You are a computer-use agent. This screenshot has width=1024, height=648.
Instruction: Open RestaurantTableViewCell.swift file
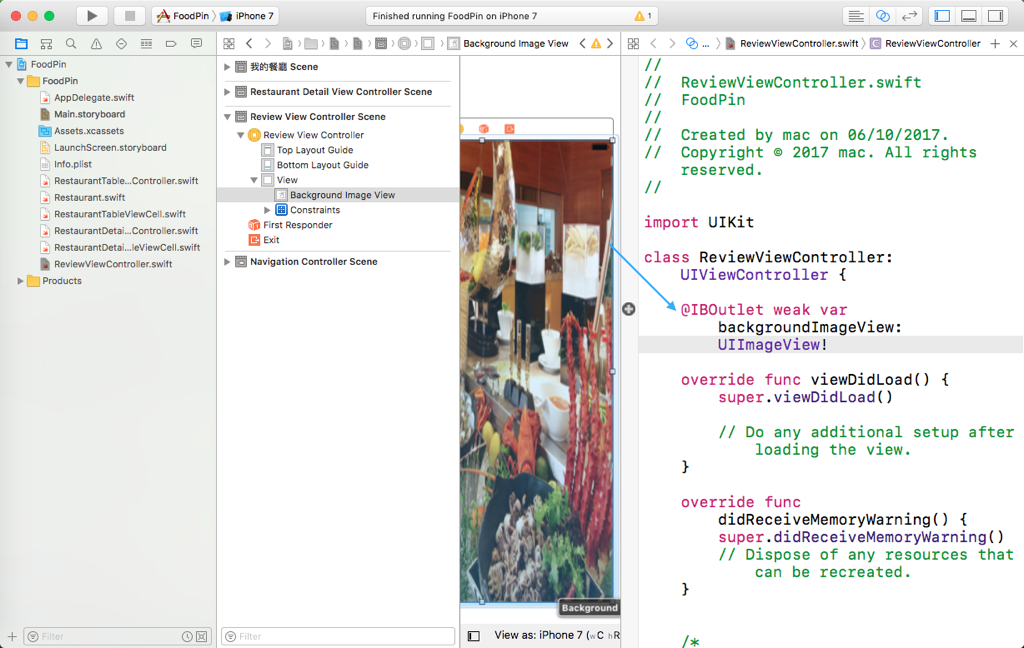120,214
